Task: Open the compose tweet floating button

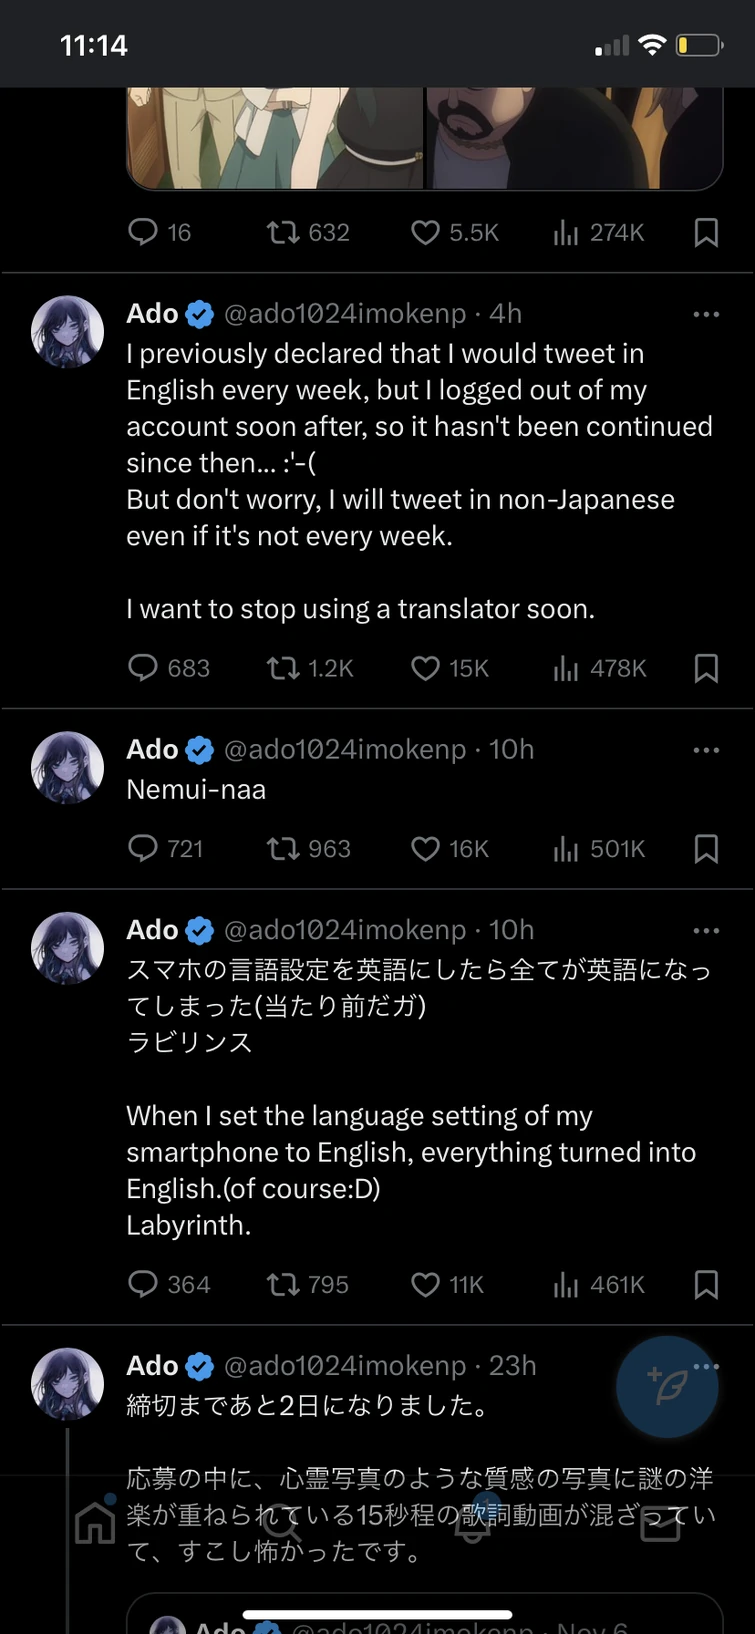Action: [x=667, y=1387]
